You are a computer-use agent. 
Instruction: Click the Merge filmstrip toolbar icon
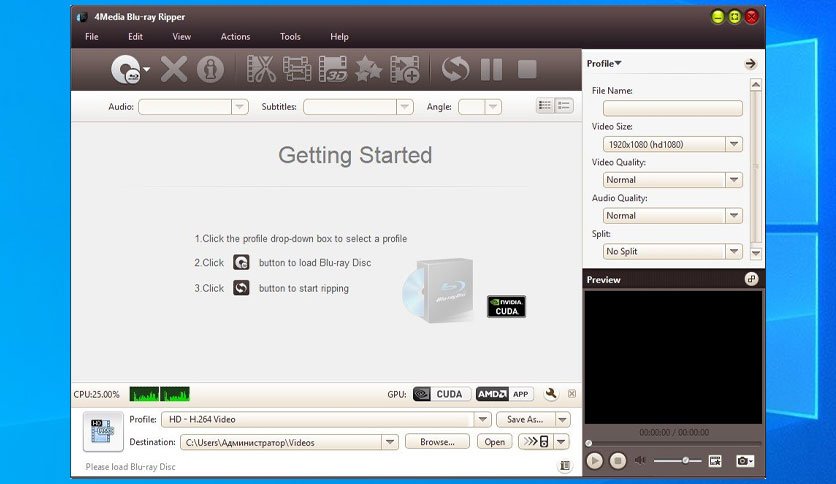[x=297, y=69]
